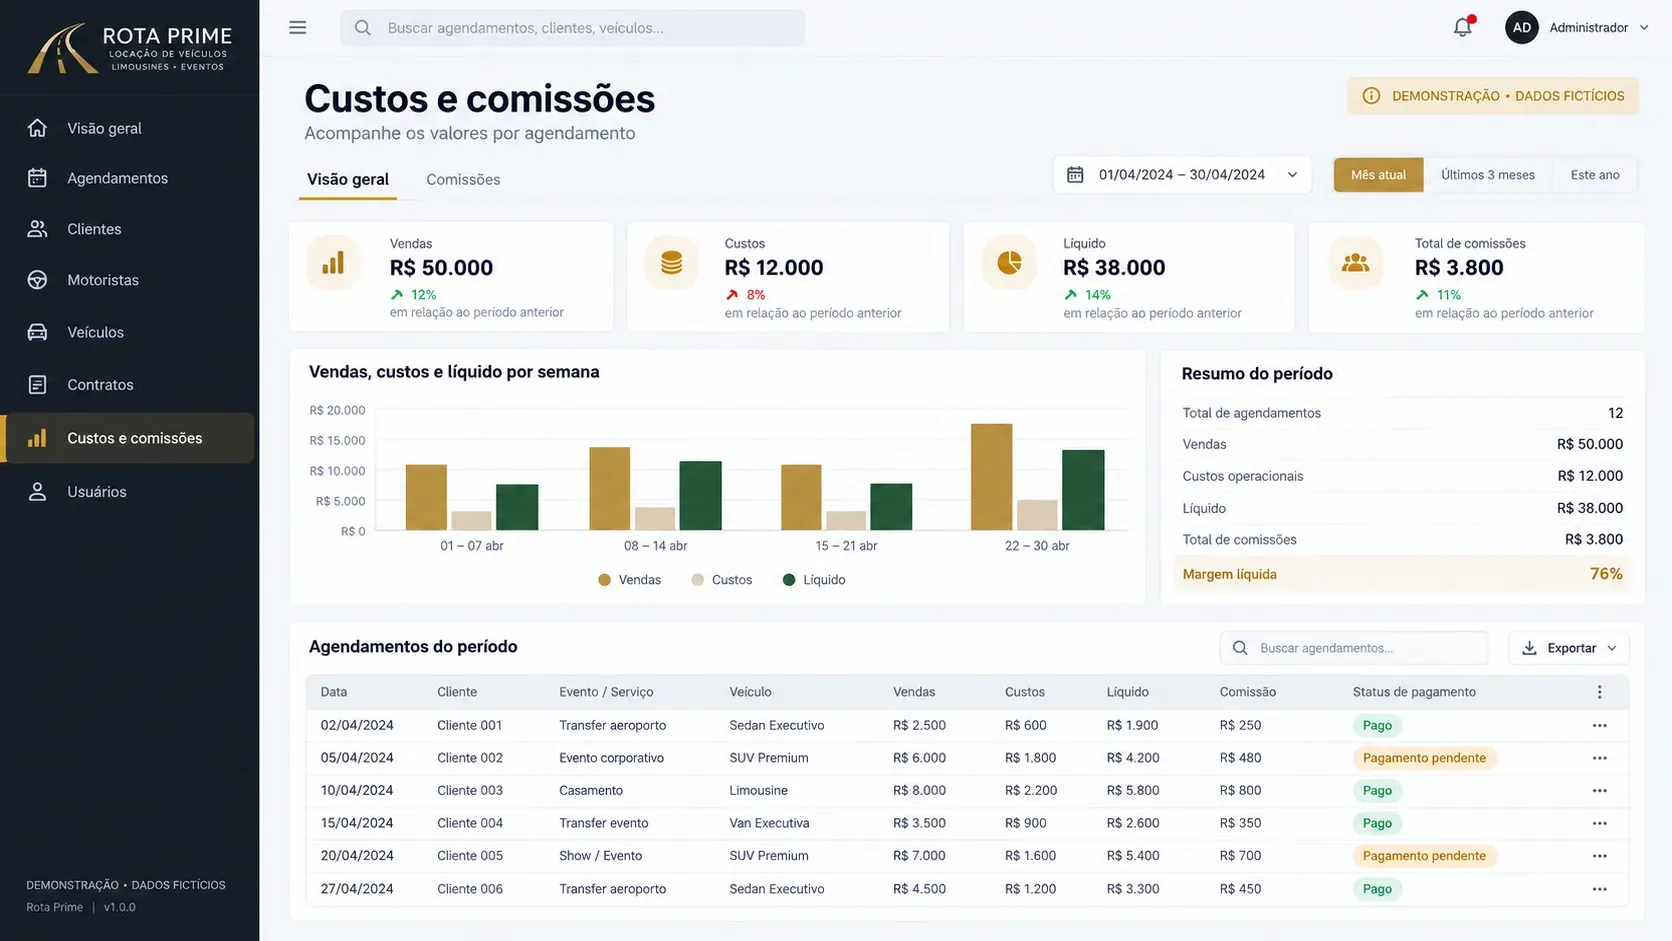Click the table column options kebab icon
This screenshot has width=1672, height=941.
(1599, 692)
